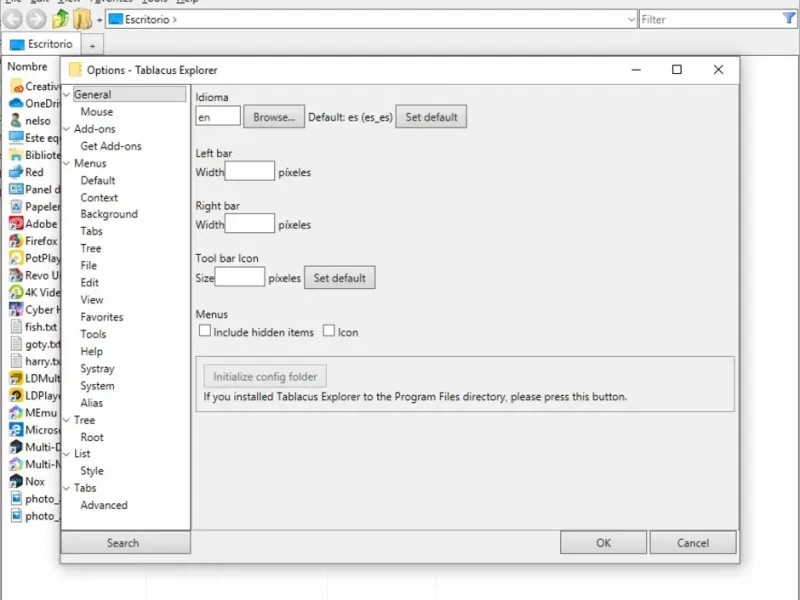Select Systray in the options tree
800x600 pixels.
tap(97, 368)
